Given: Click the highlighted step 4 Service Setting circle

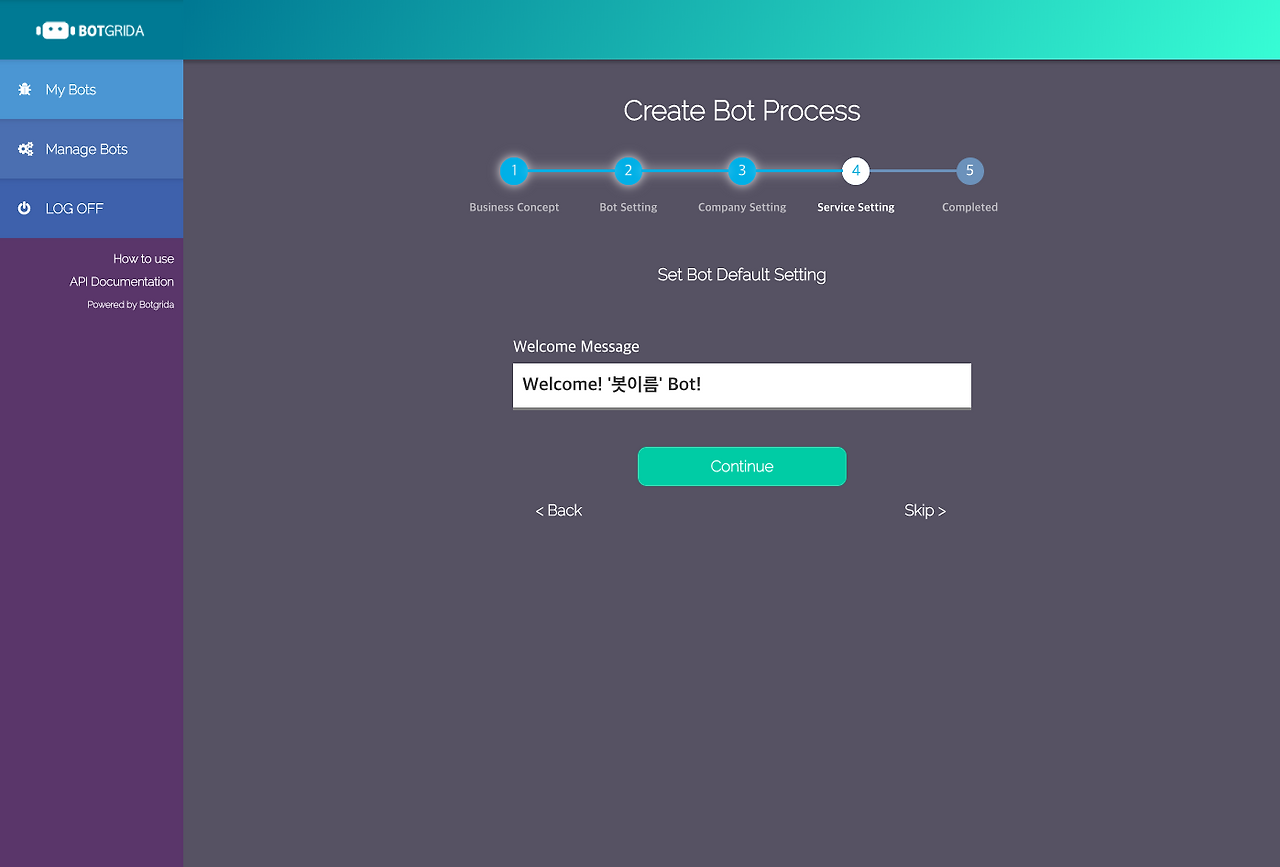Looking at the screenshot, I should (x=855, y=170).
